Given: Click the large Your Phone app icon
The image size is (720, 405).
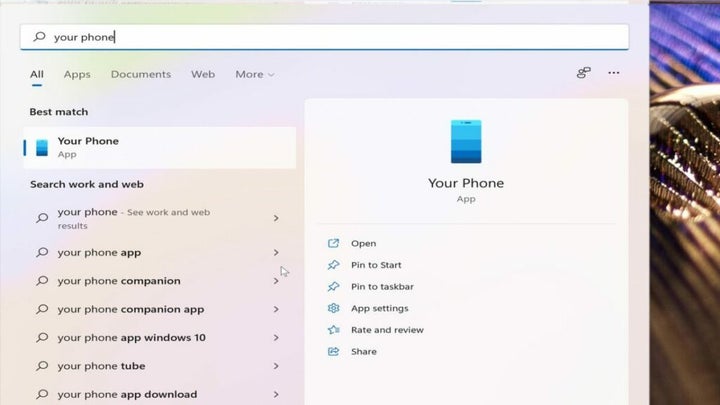Looking at the screenshot, I should tap(465, 141).
